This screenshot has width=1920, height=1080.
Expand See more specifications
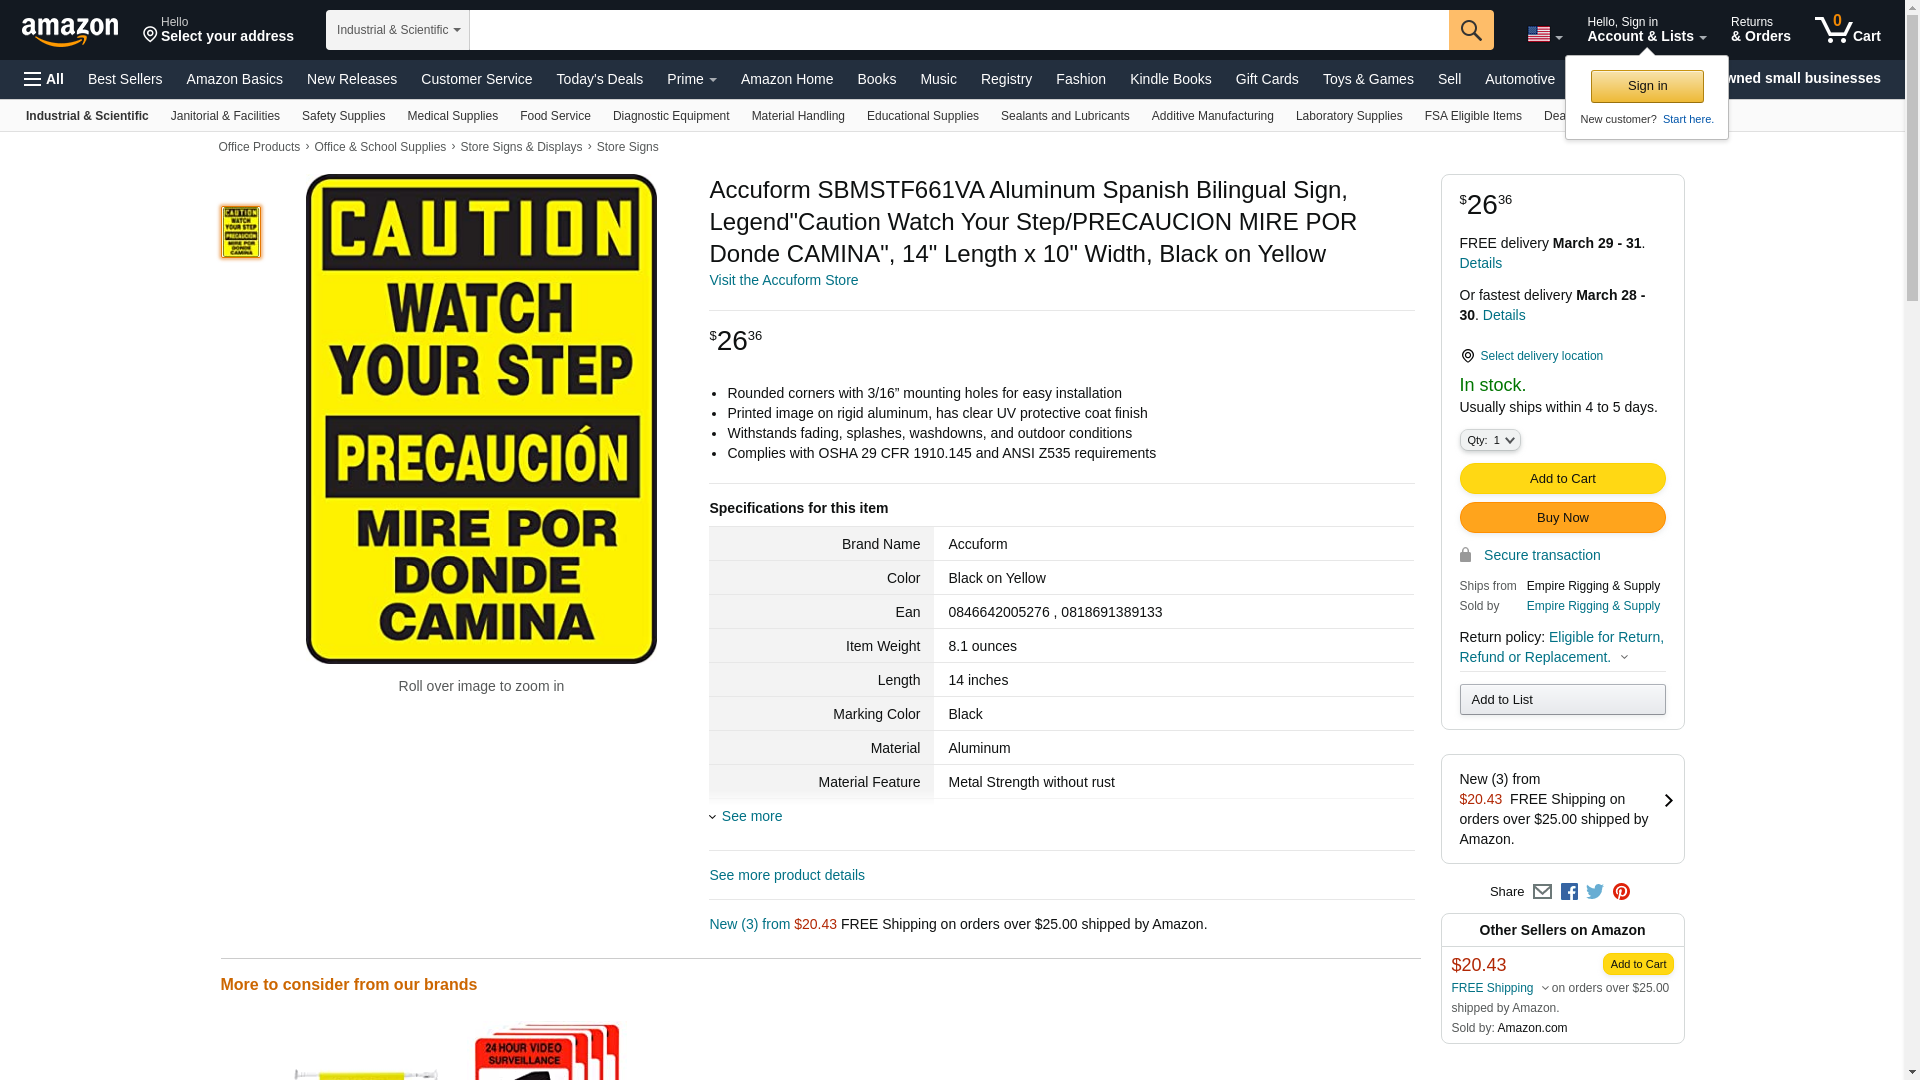click(x=746, y=816)
